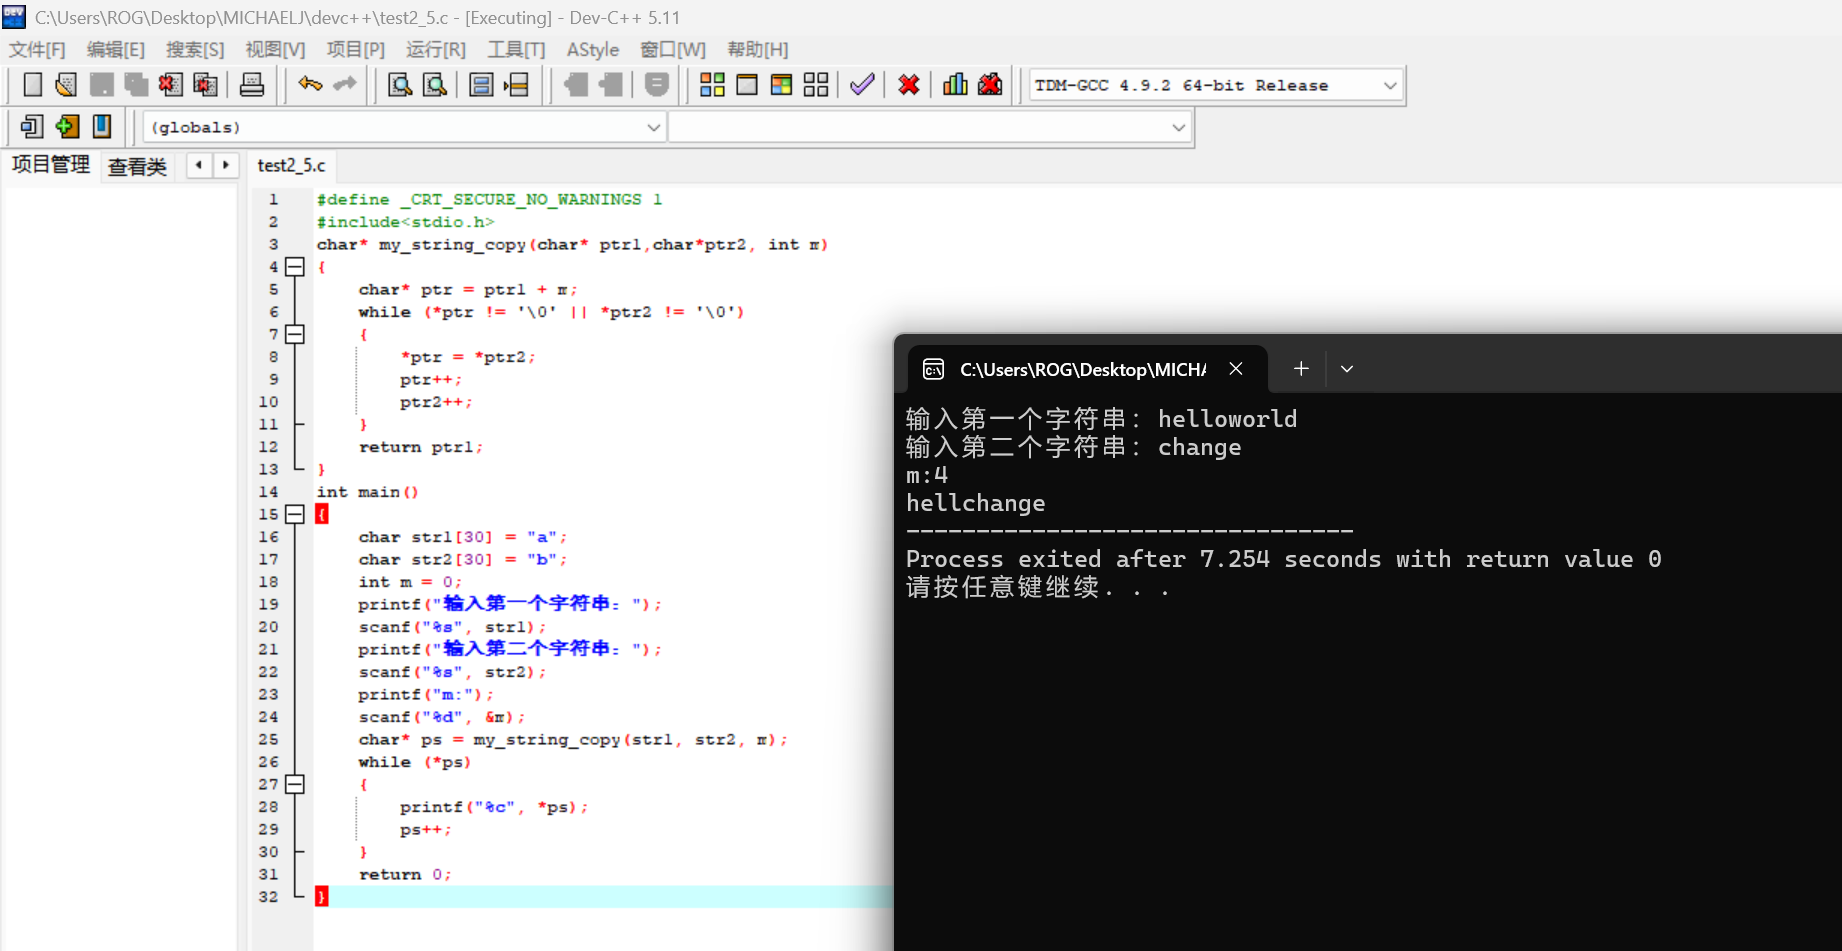Open the 工具[T] menu
1842x951 pixels.
click(x=516, y=50)
